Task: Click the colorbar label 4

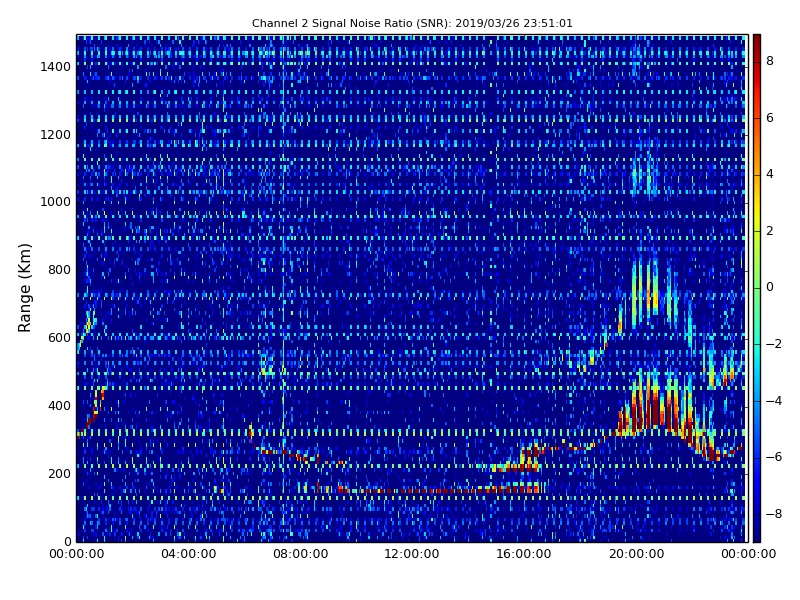Action: click(x=770, y=174)
